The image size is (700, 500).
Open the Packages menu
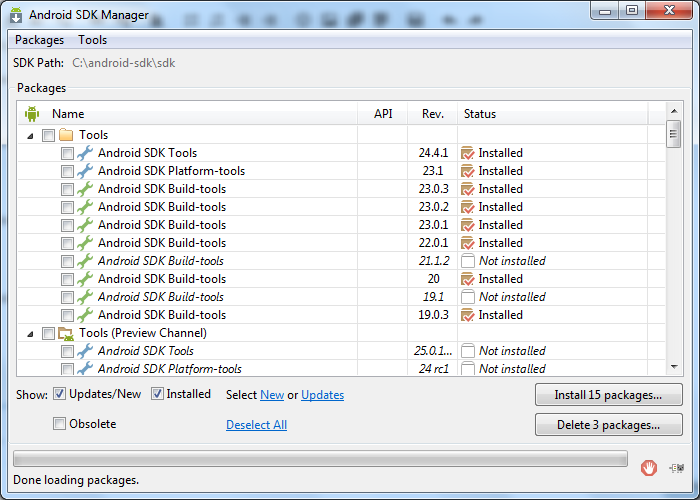pos(39,40)
